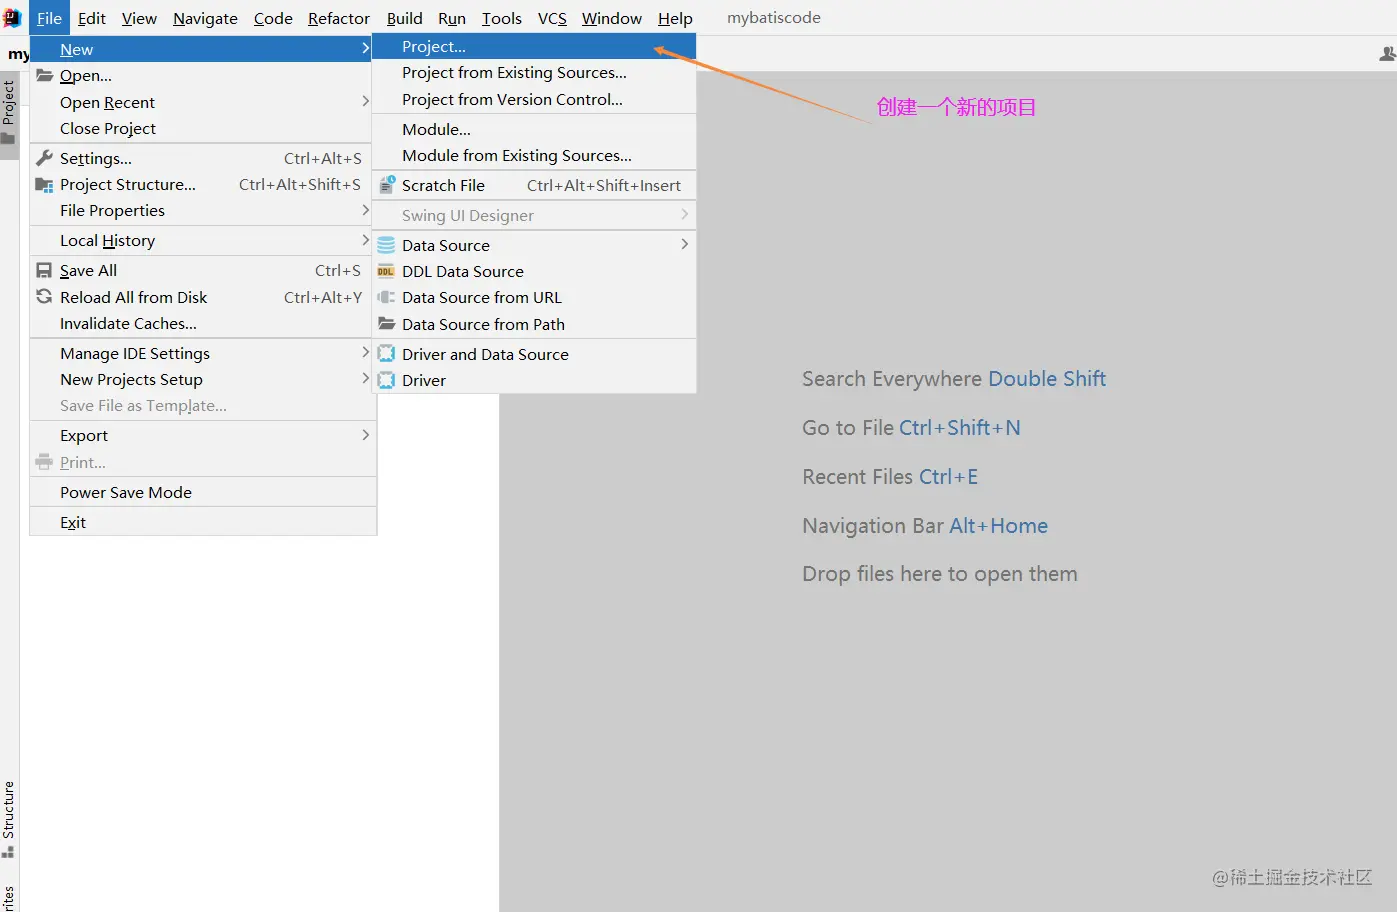Choose Exit from the File menu
The width and height of the screenshot is (1397, 912).
click(x=203, y=522)
